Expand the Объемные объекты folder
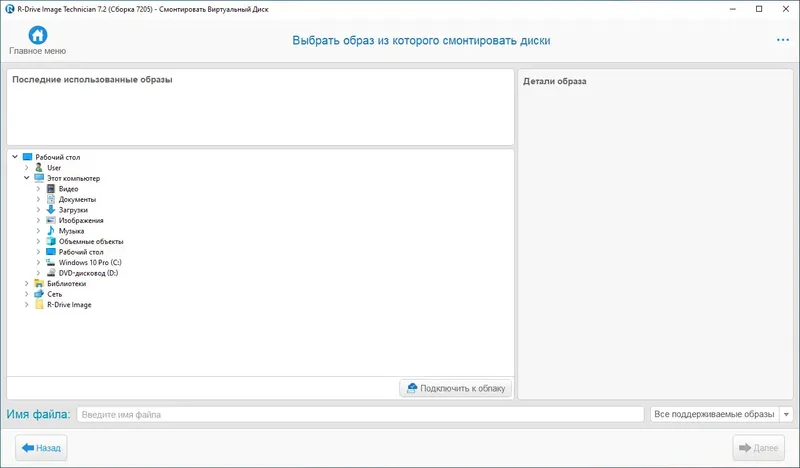The image size is (800, 468). 38,241
